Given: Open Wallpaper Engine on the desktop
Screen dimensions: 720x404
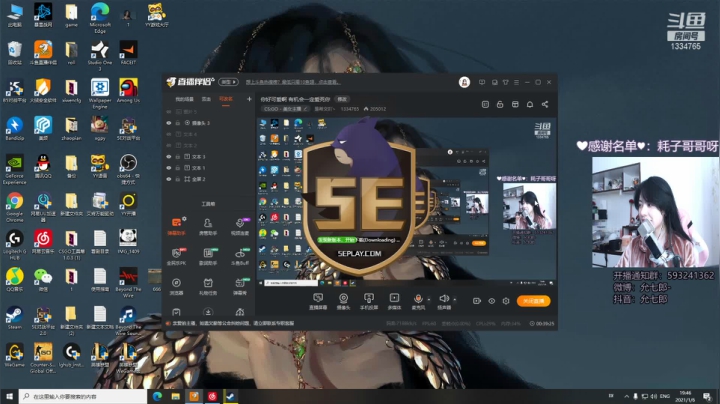Looking at the screenshot, I should point(100,93).
